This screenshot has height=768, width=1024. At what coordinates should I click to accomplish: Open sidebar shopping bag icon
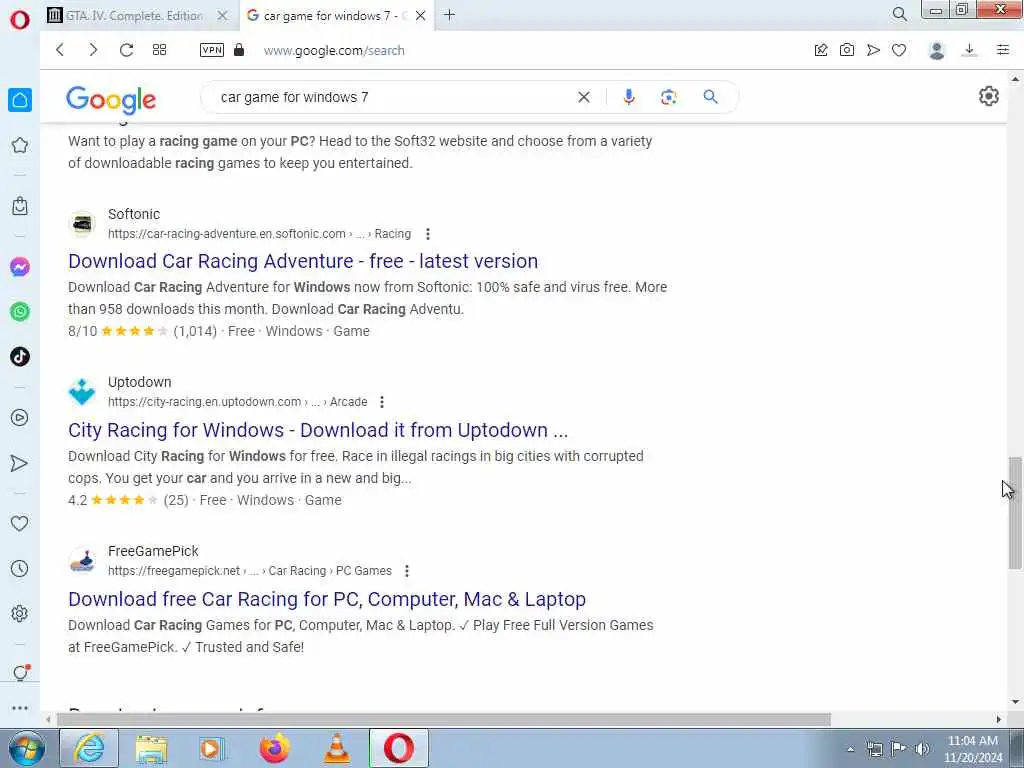[x=20, y=206]
